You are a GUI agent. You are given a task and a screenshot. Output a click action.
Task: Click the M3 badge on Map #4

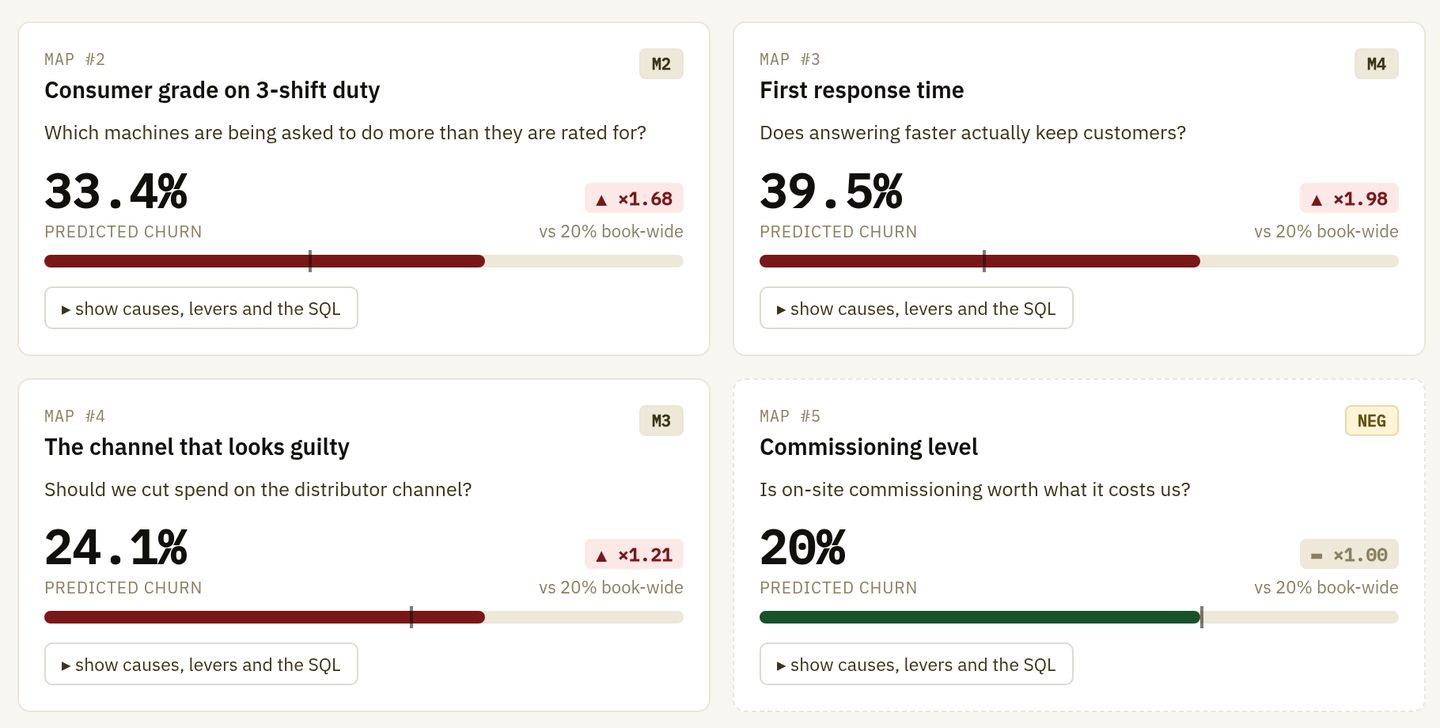point(661,420)
